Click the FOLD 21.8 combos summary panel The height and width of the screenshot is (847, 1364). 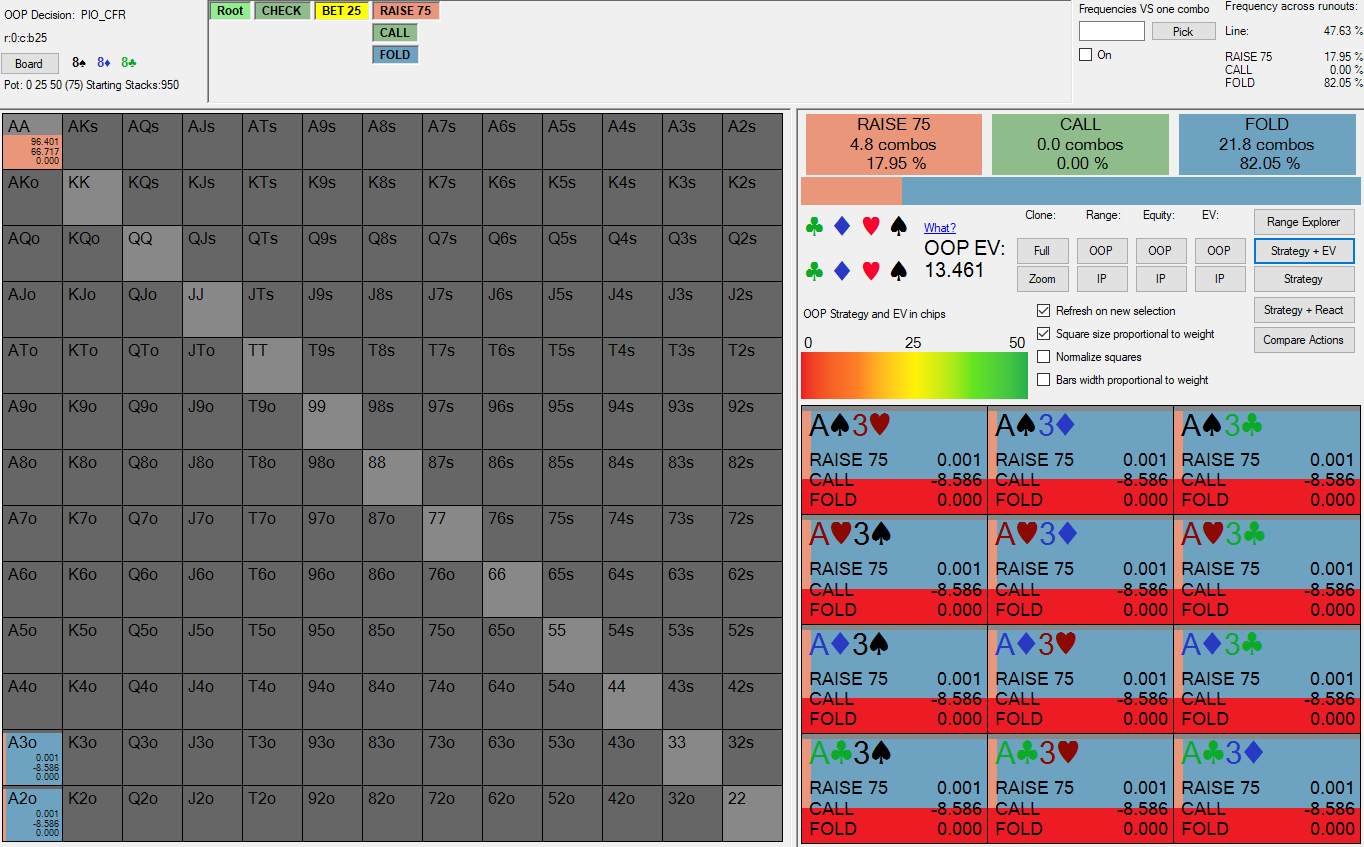(1267, 144)
